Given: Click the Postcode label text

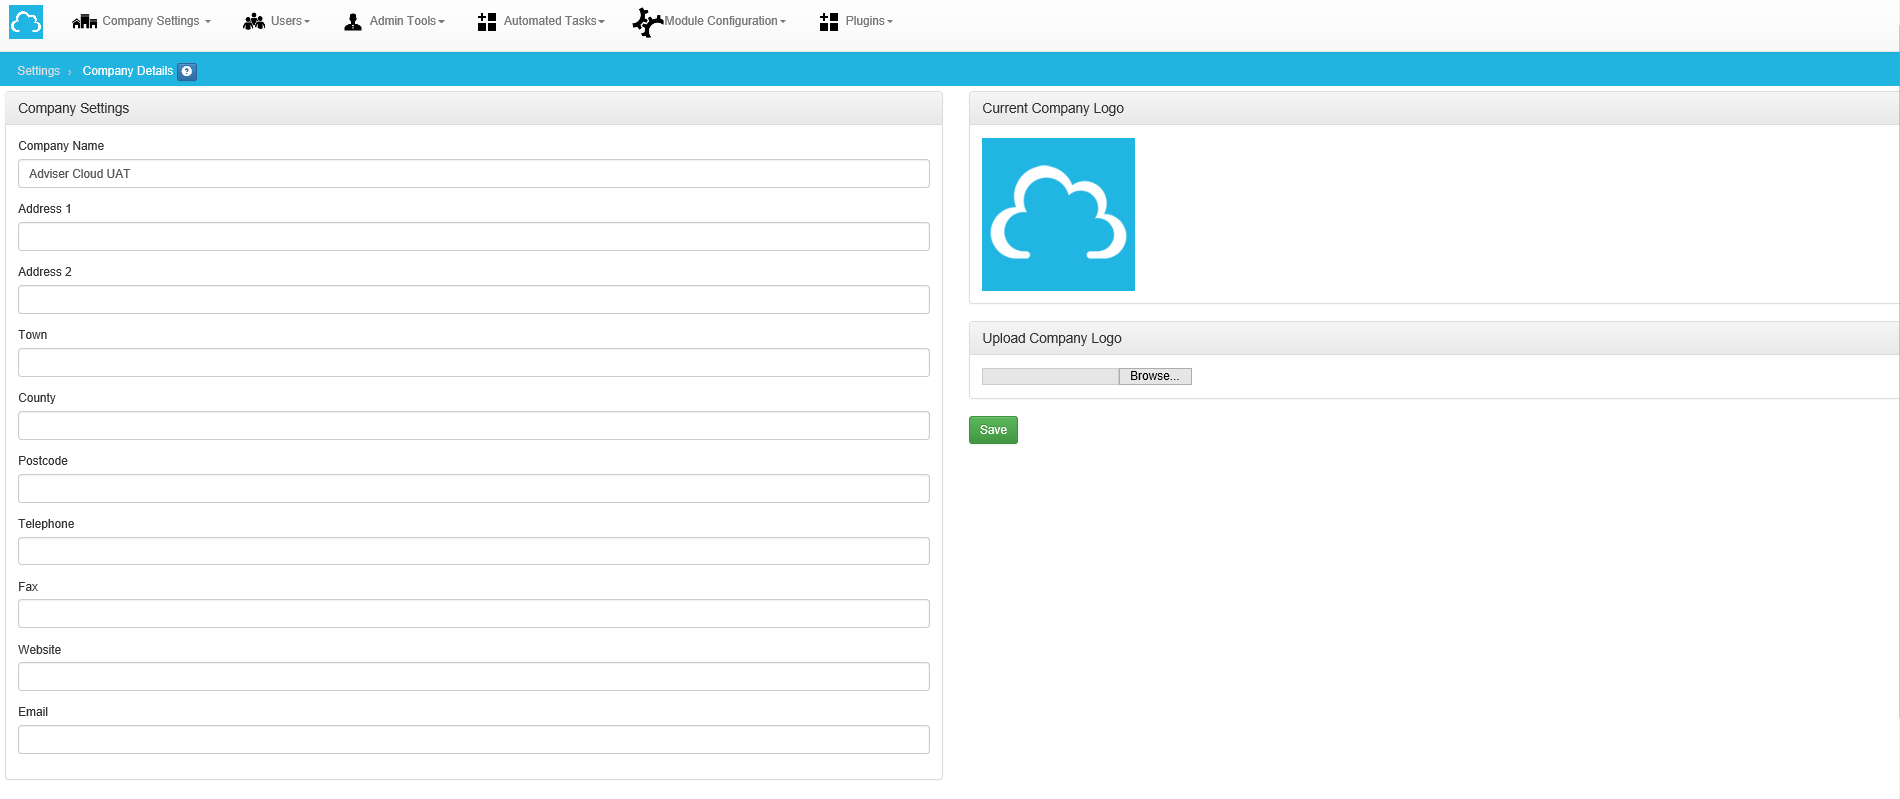Looking at the screenshot, I should (x=43, y=461).
